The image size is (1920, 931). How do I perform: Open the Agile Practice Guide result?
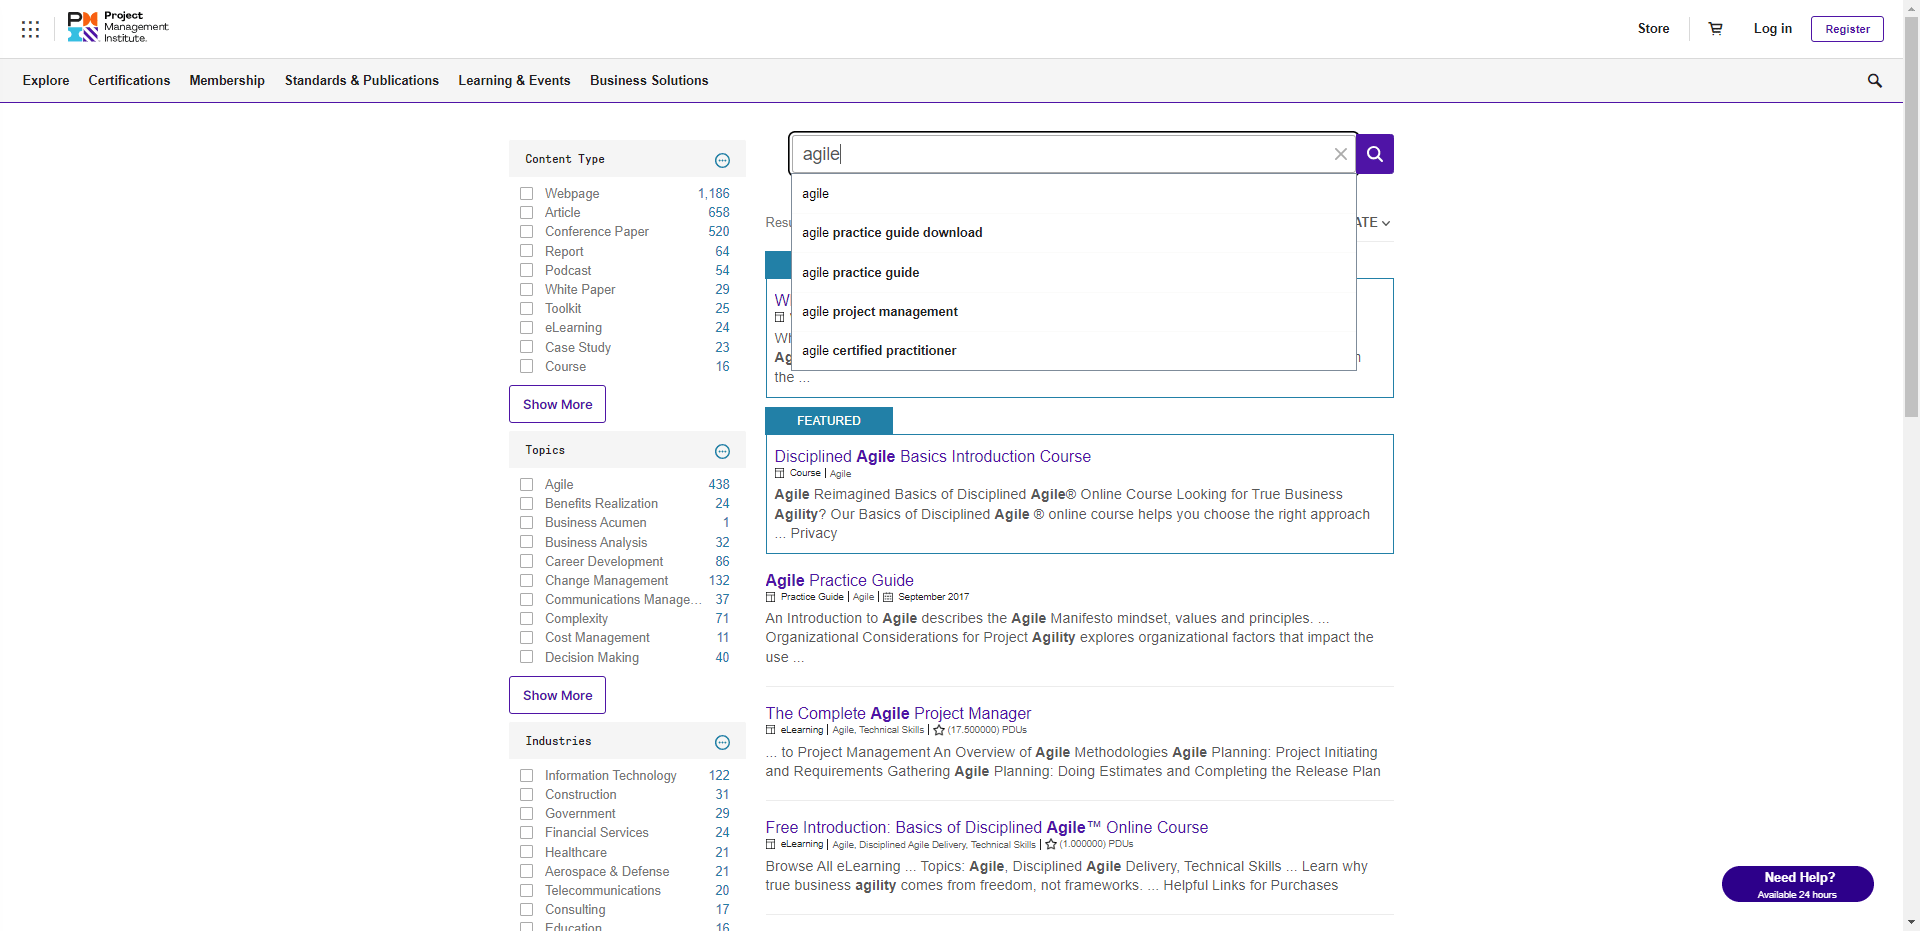point(839,580)
